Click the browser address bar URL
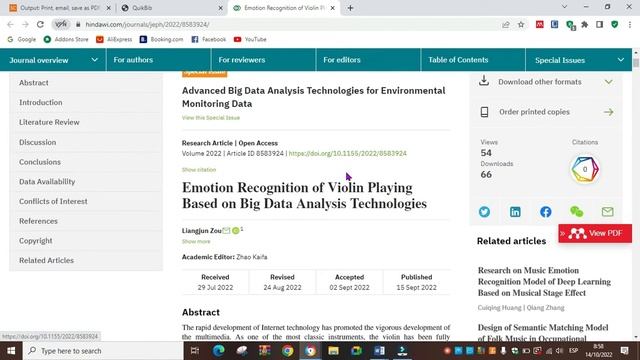640x360 pixels. pos(147,24)
